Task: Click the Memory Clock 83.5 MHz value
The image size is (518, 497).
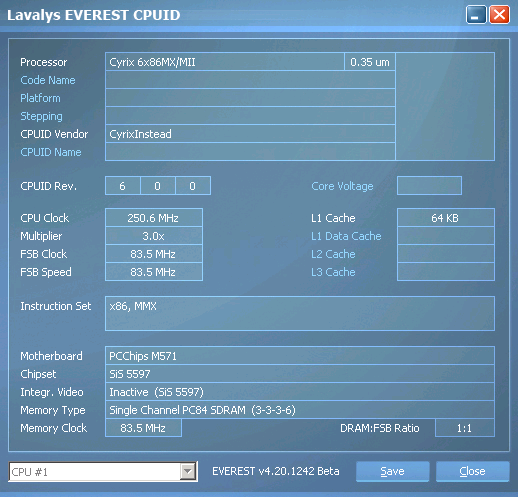Action: 143,428
